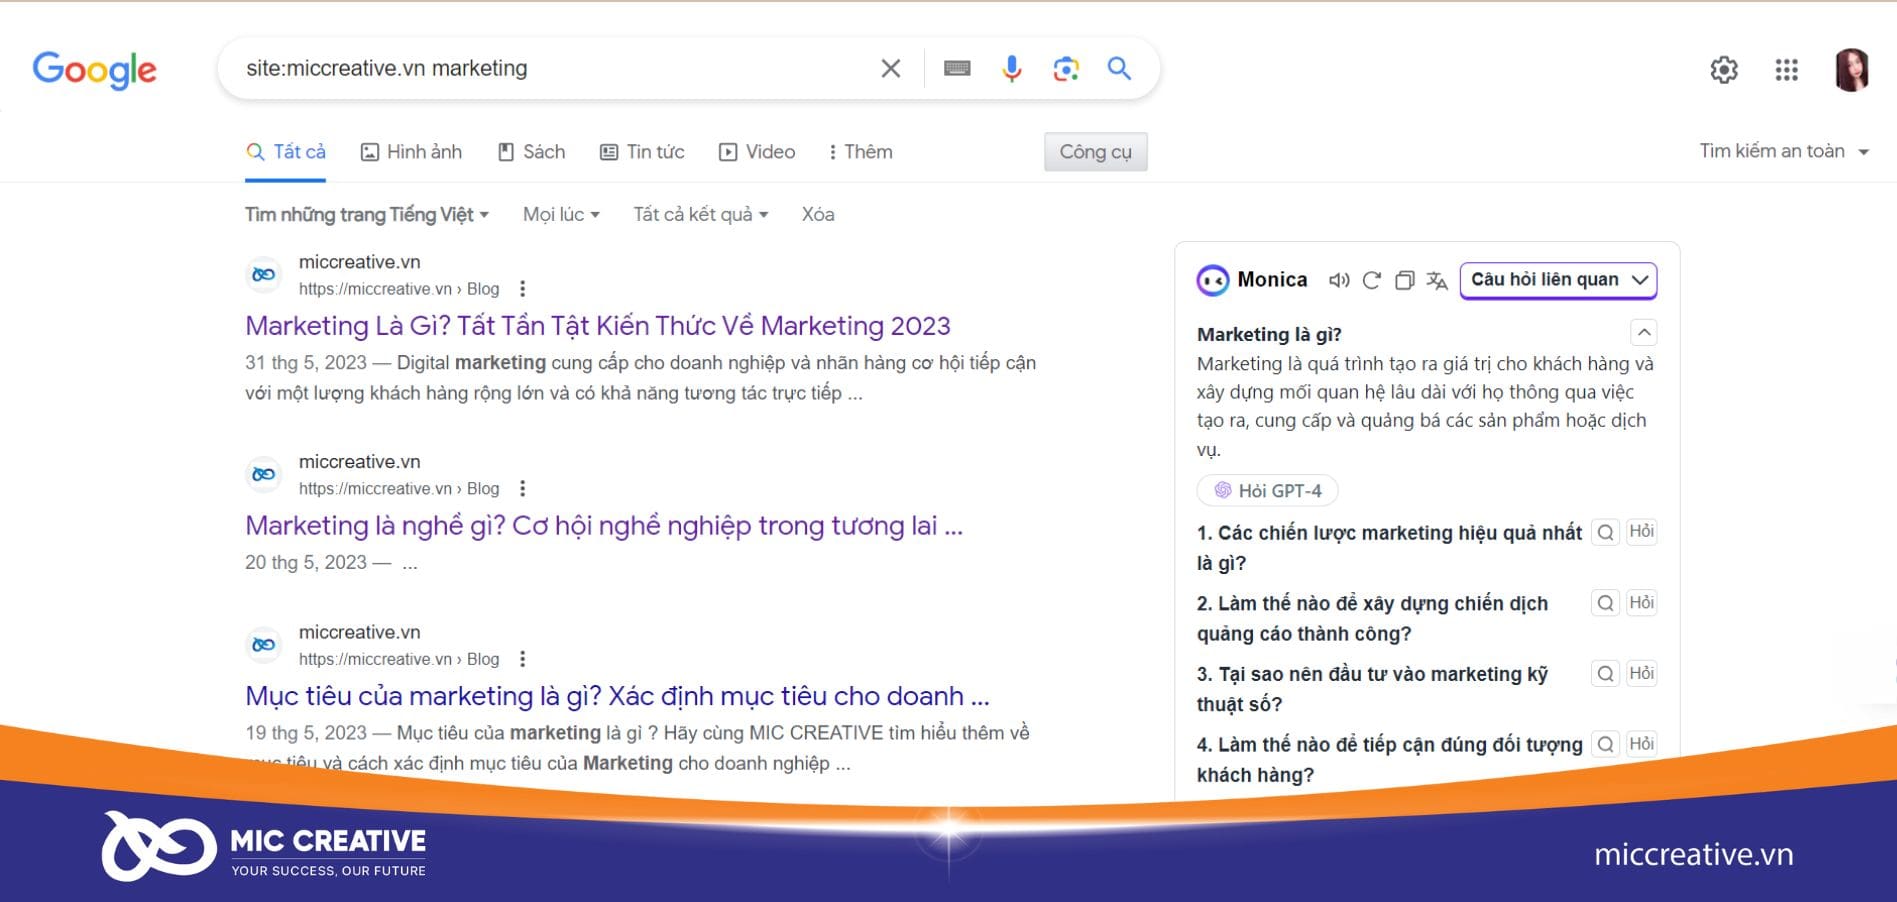Search question 3 marketing kỹ thuật số
1897x902 pixels.
click(x=1605, y=674)
